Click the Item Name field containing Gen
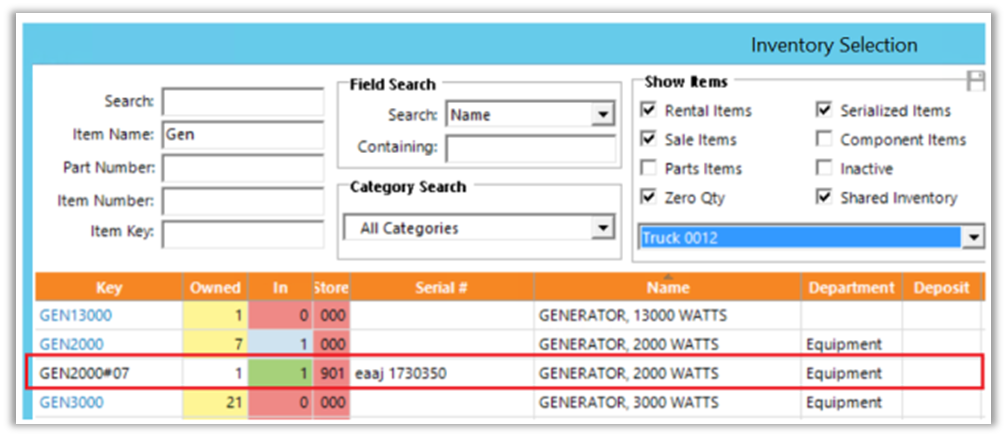 [x=243, y=134]
